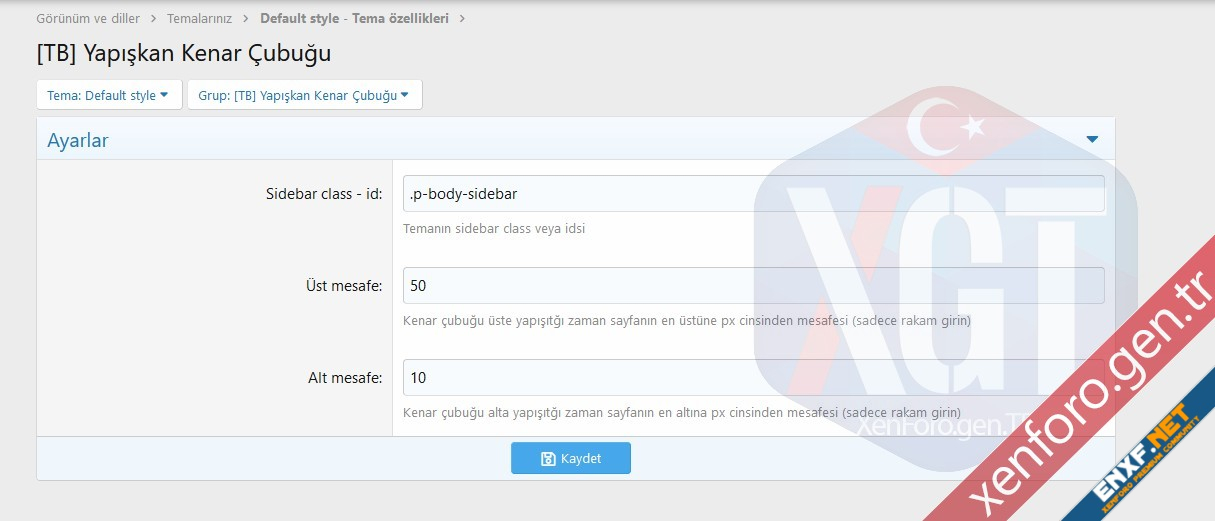Open the "Temalarınız" breadcrumb link
The width and height of the screenshot is (1215, 521).
200,19
